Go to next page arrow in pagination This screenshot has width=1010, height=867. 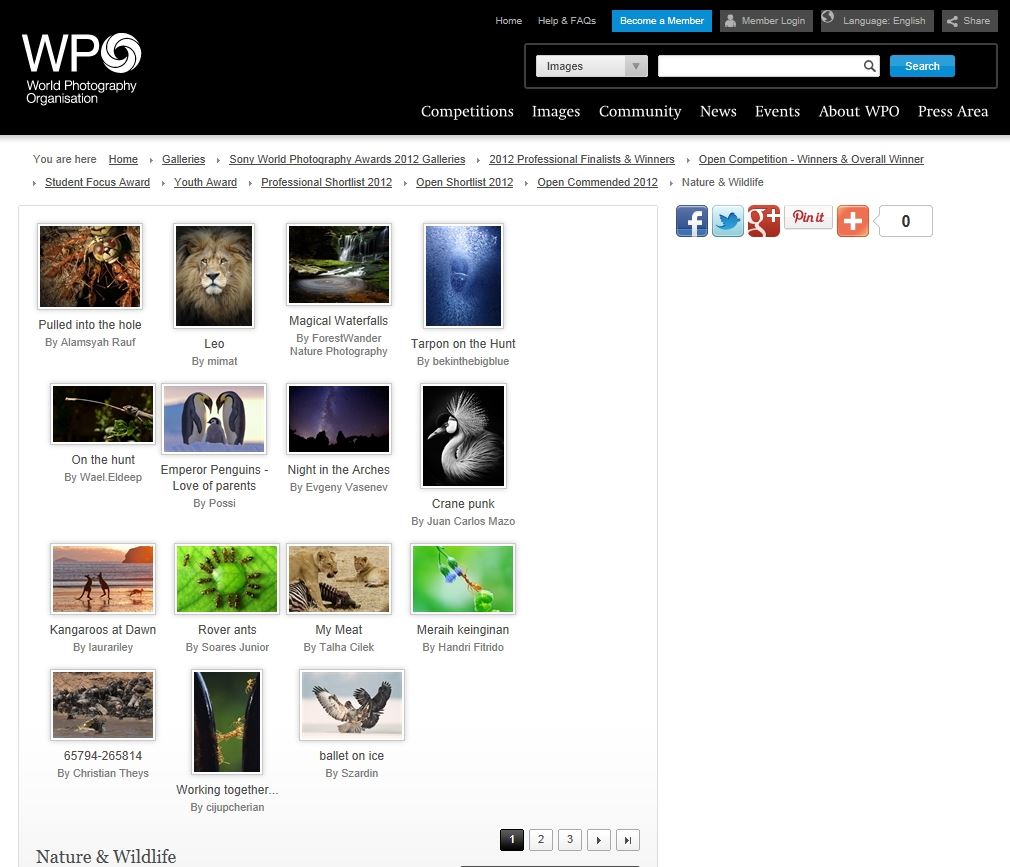tap(599, 840)
